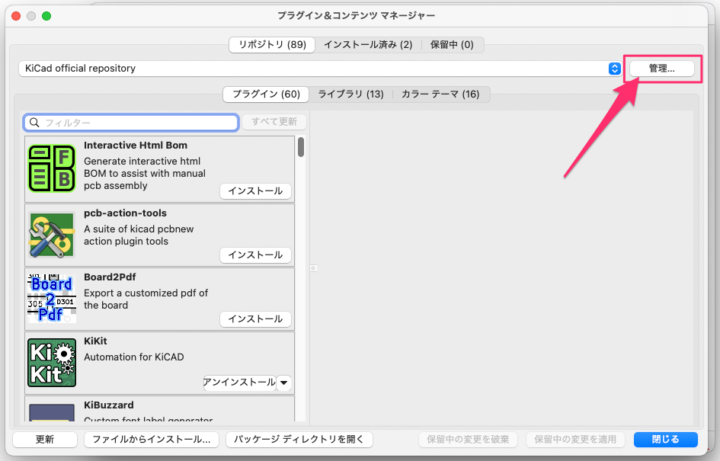Open the KiCad official repository dropdown

(614, 69)
